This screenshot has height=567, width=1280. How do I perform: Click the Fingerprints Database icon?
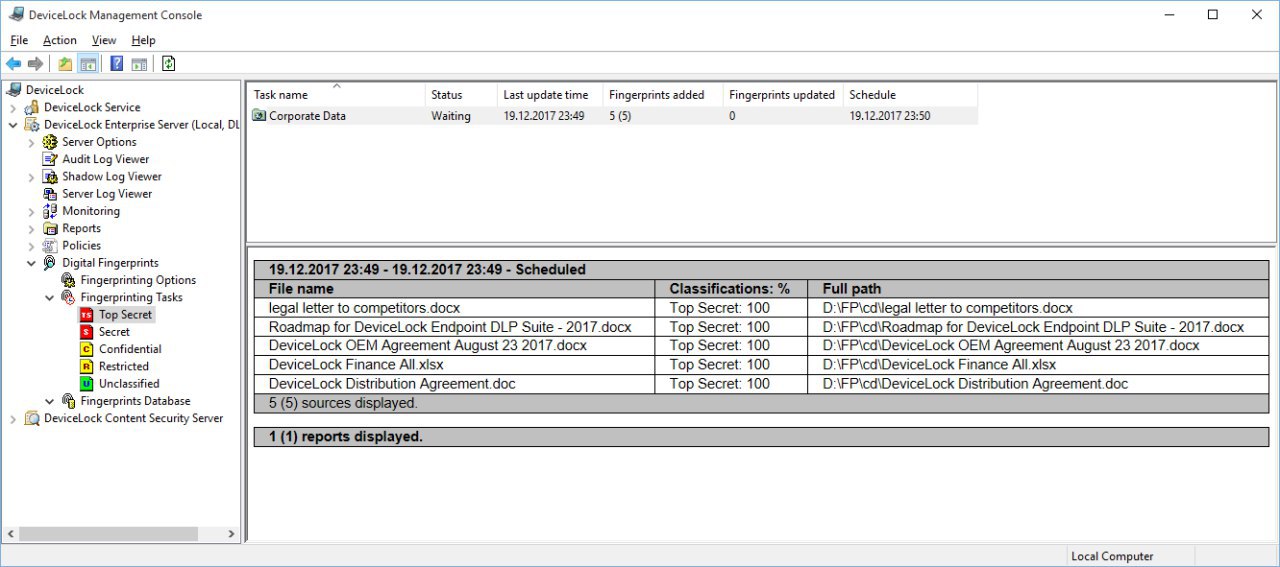point(68,401)
